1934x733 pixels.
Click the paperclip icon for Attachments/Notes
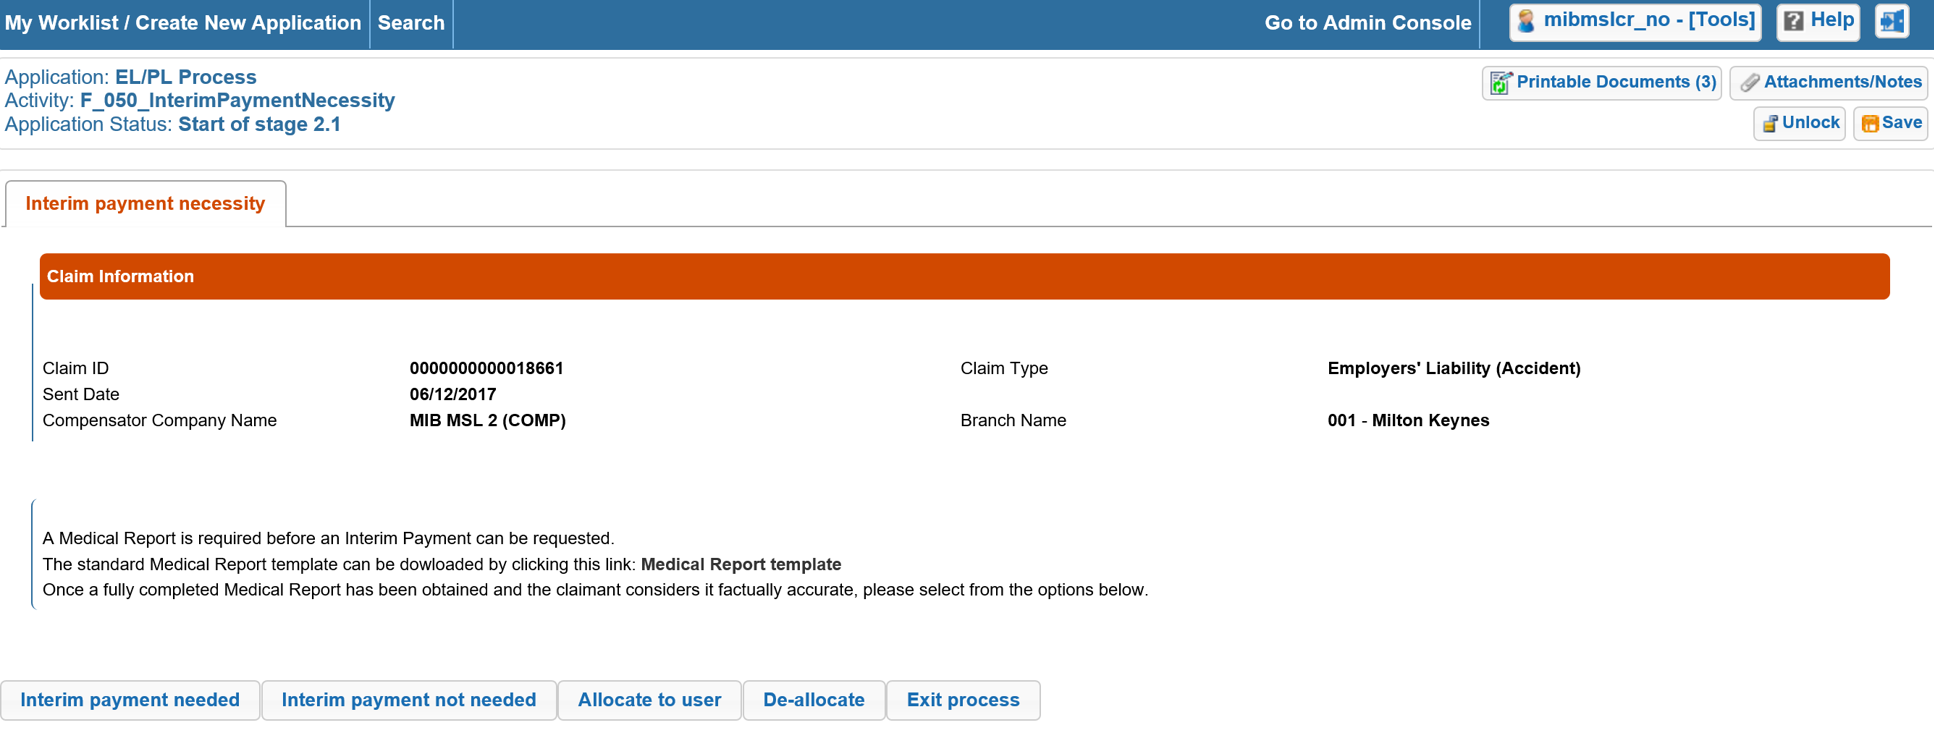(1749, 82)
